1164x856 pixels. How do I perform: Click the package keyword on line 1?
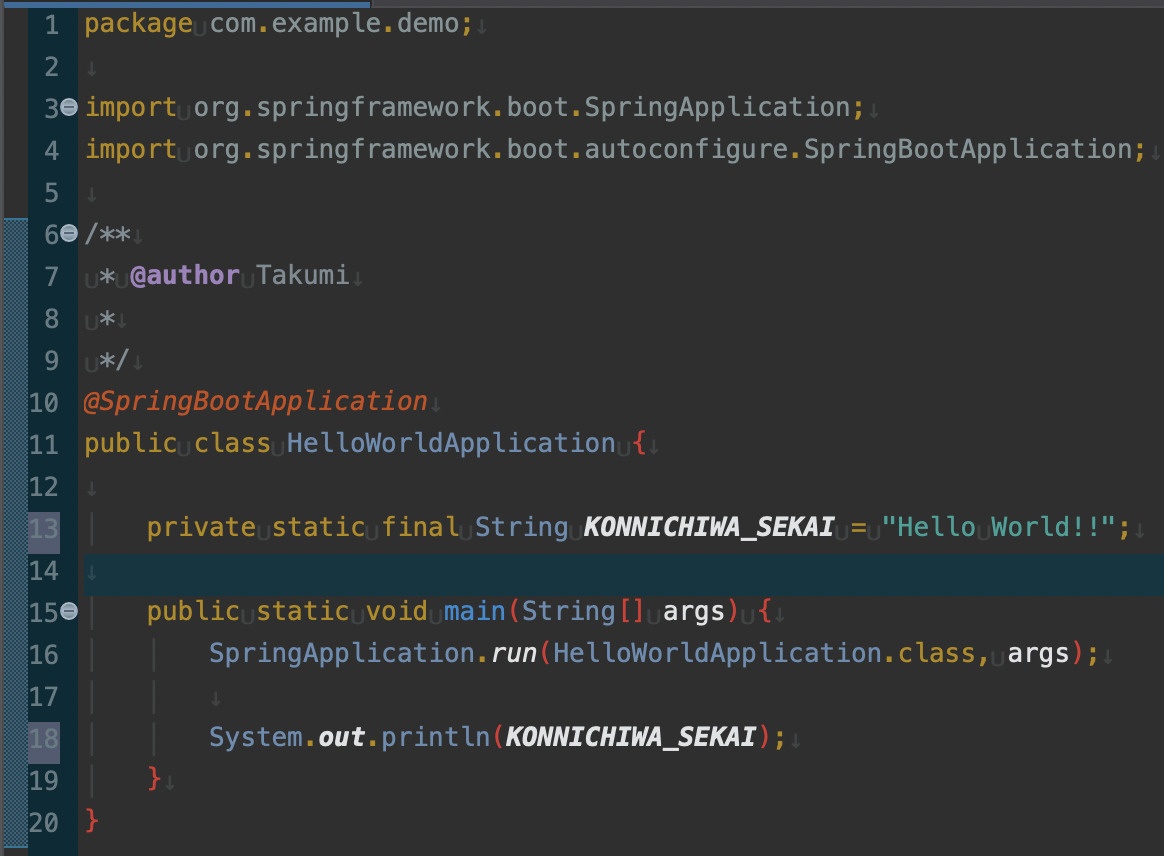pyautogui.click(x=139, y=24)
